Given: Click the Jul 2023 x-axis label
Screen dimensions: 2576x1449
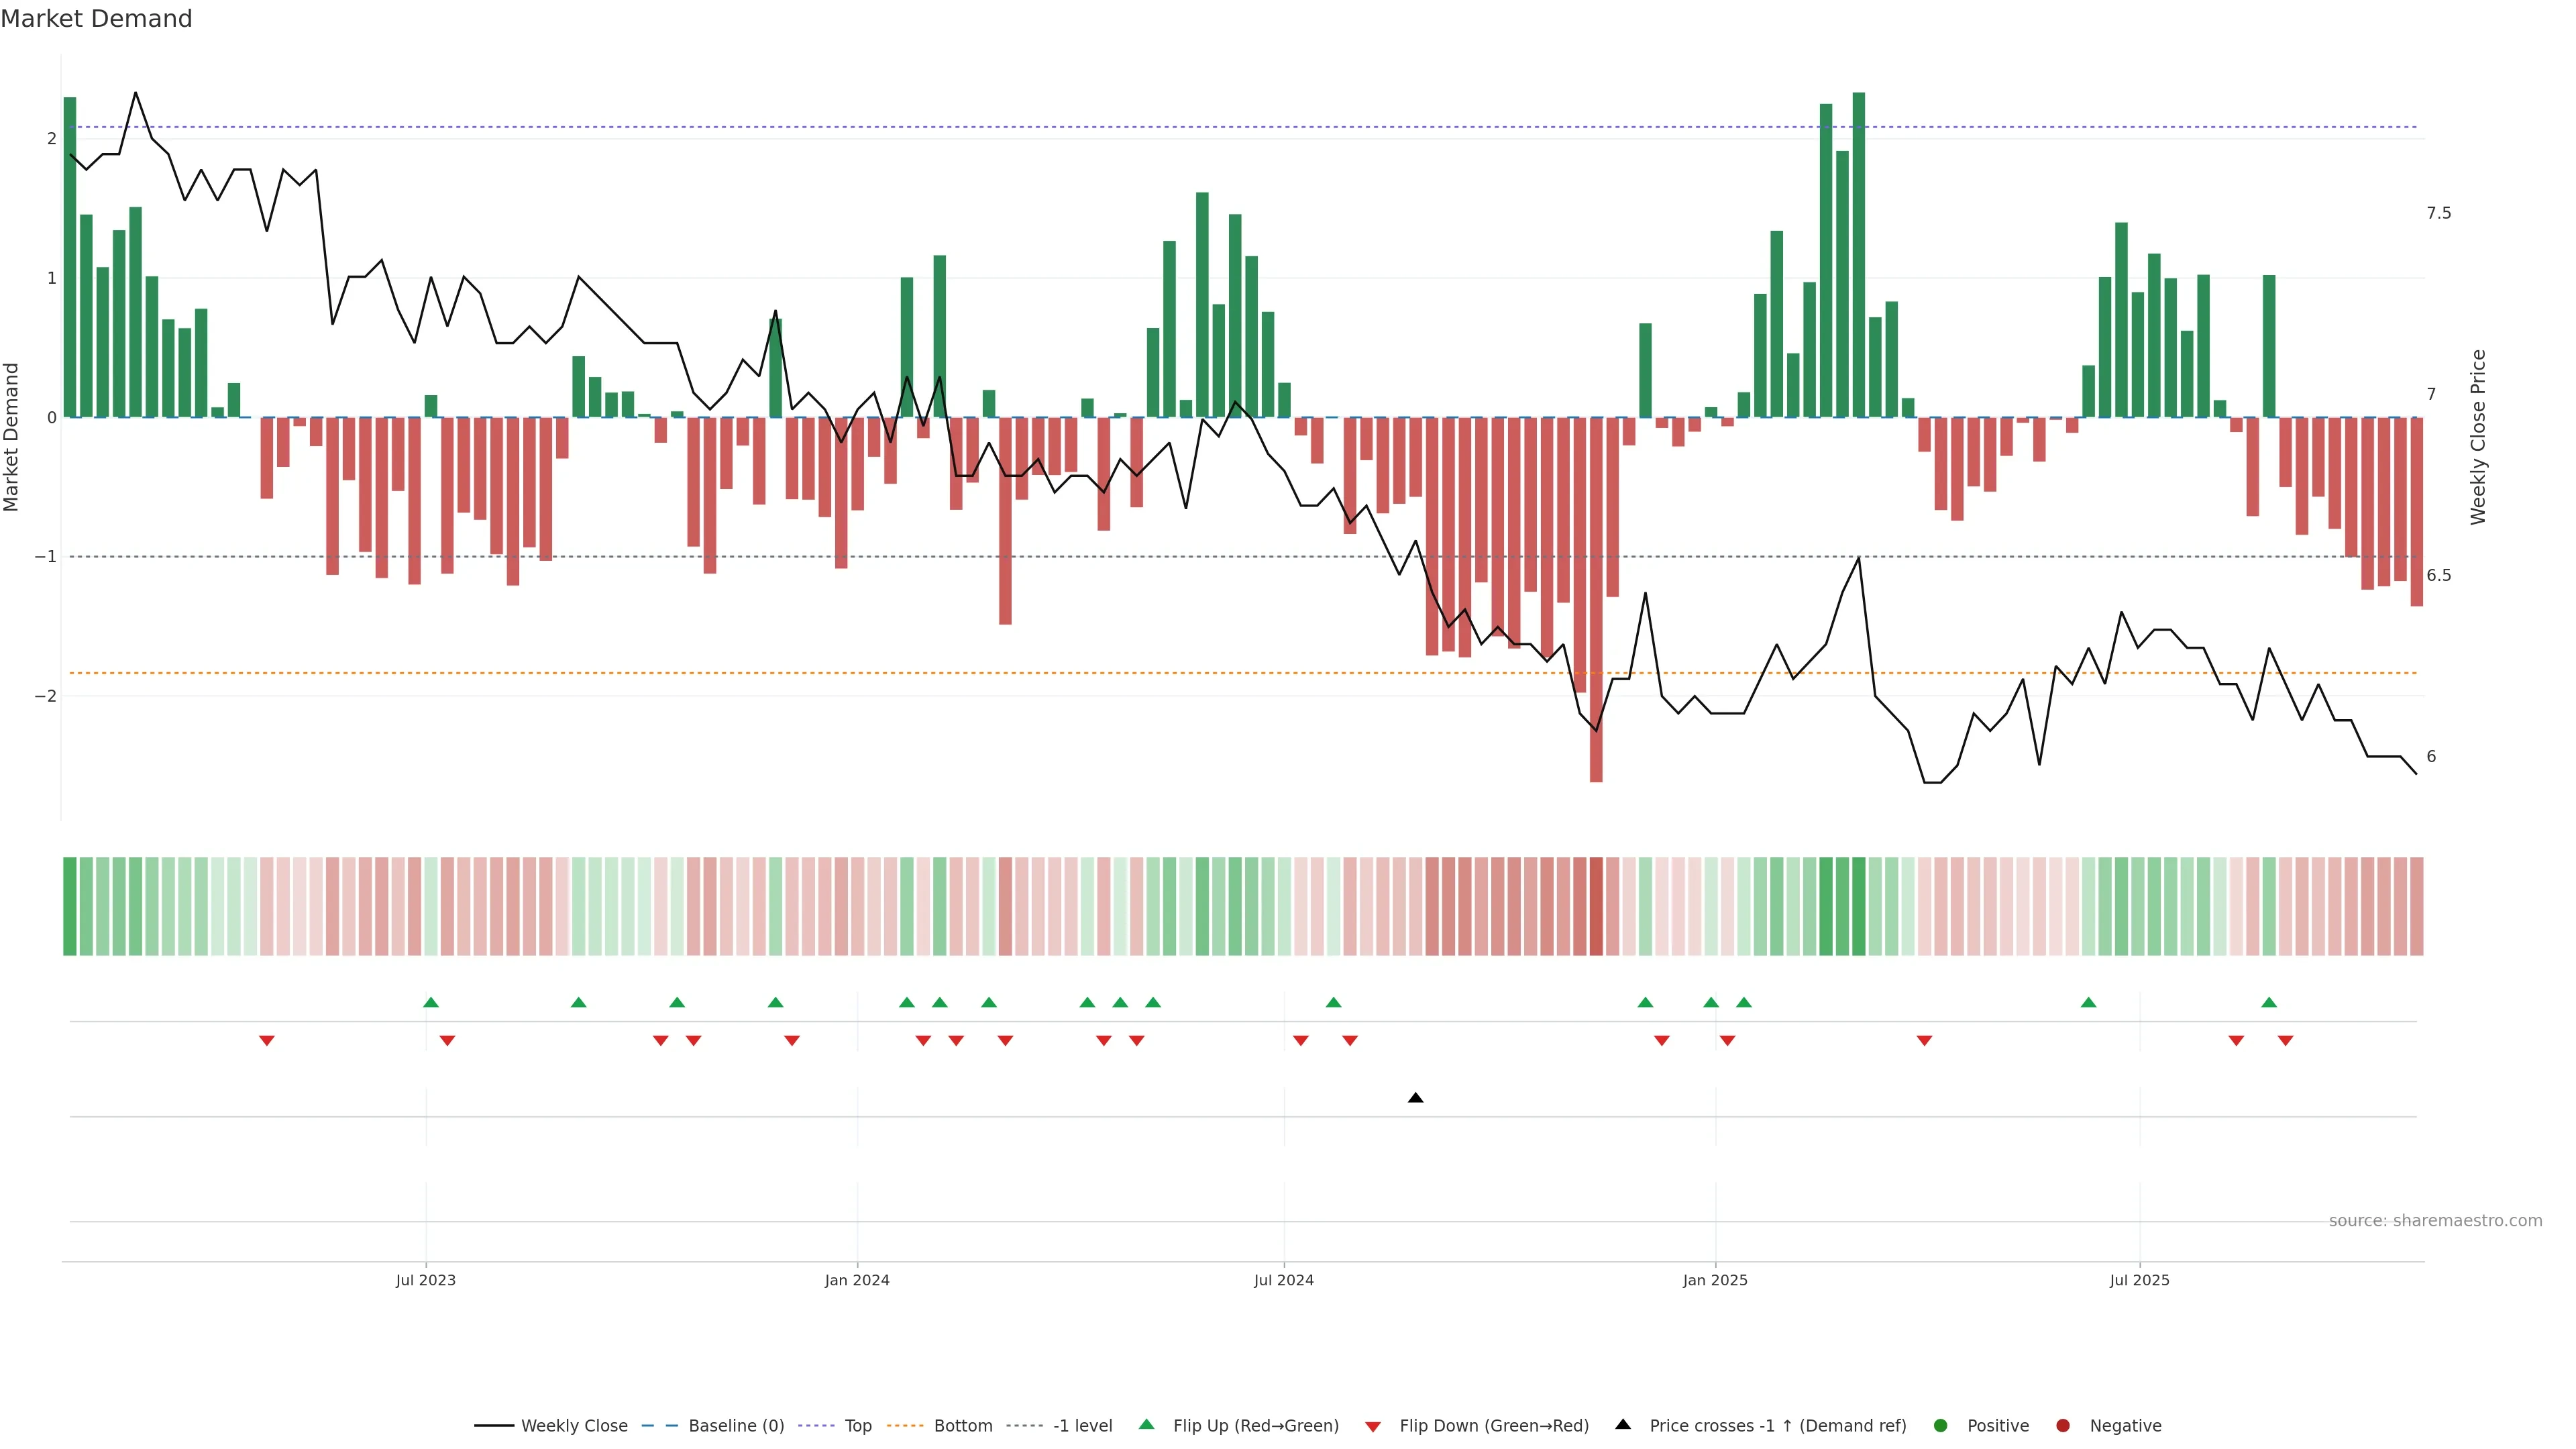Looking at the screenshot, I should click(x=425, y=1280).
